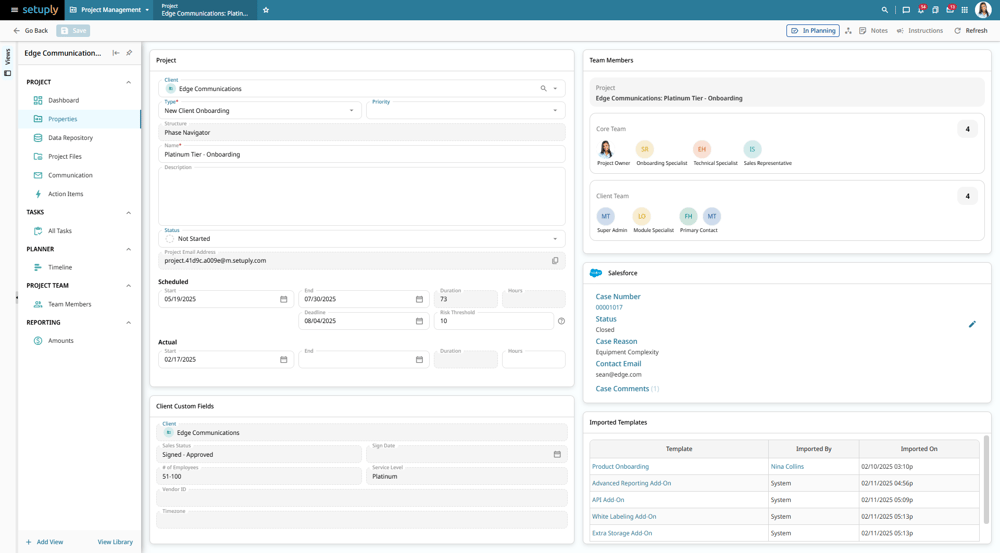Open calendar for Sign Date field
Screen dimensions: 1000x553
(x=557, y=454)
